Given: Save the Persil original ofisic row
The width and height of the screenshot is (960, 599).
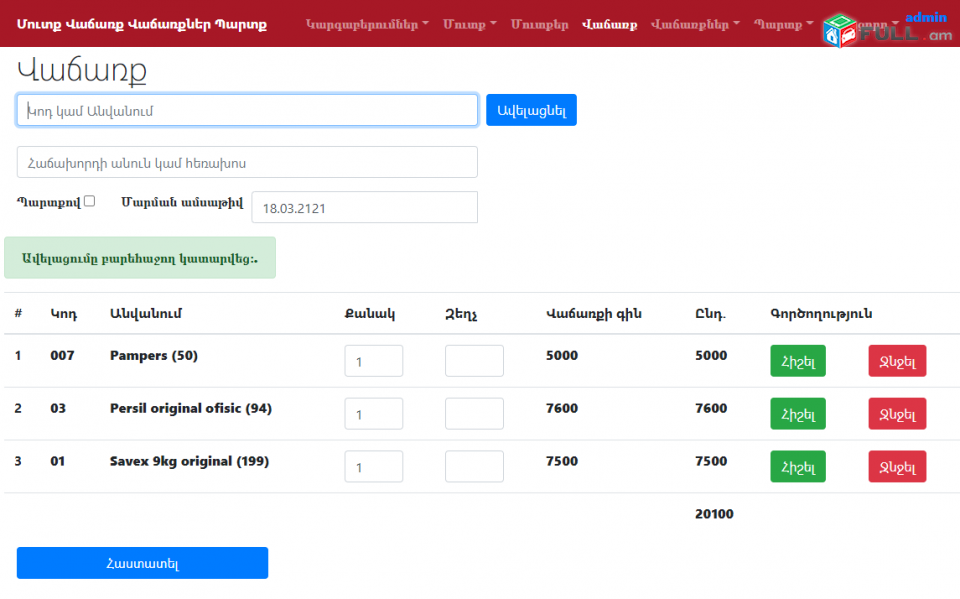Looking at the screenshot, I should click(798, 414).
